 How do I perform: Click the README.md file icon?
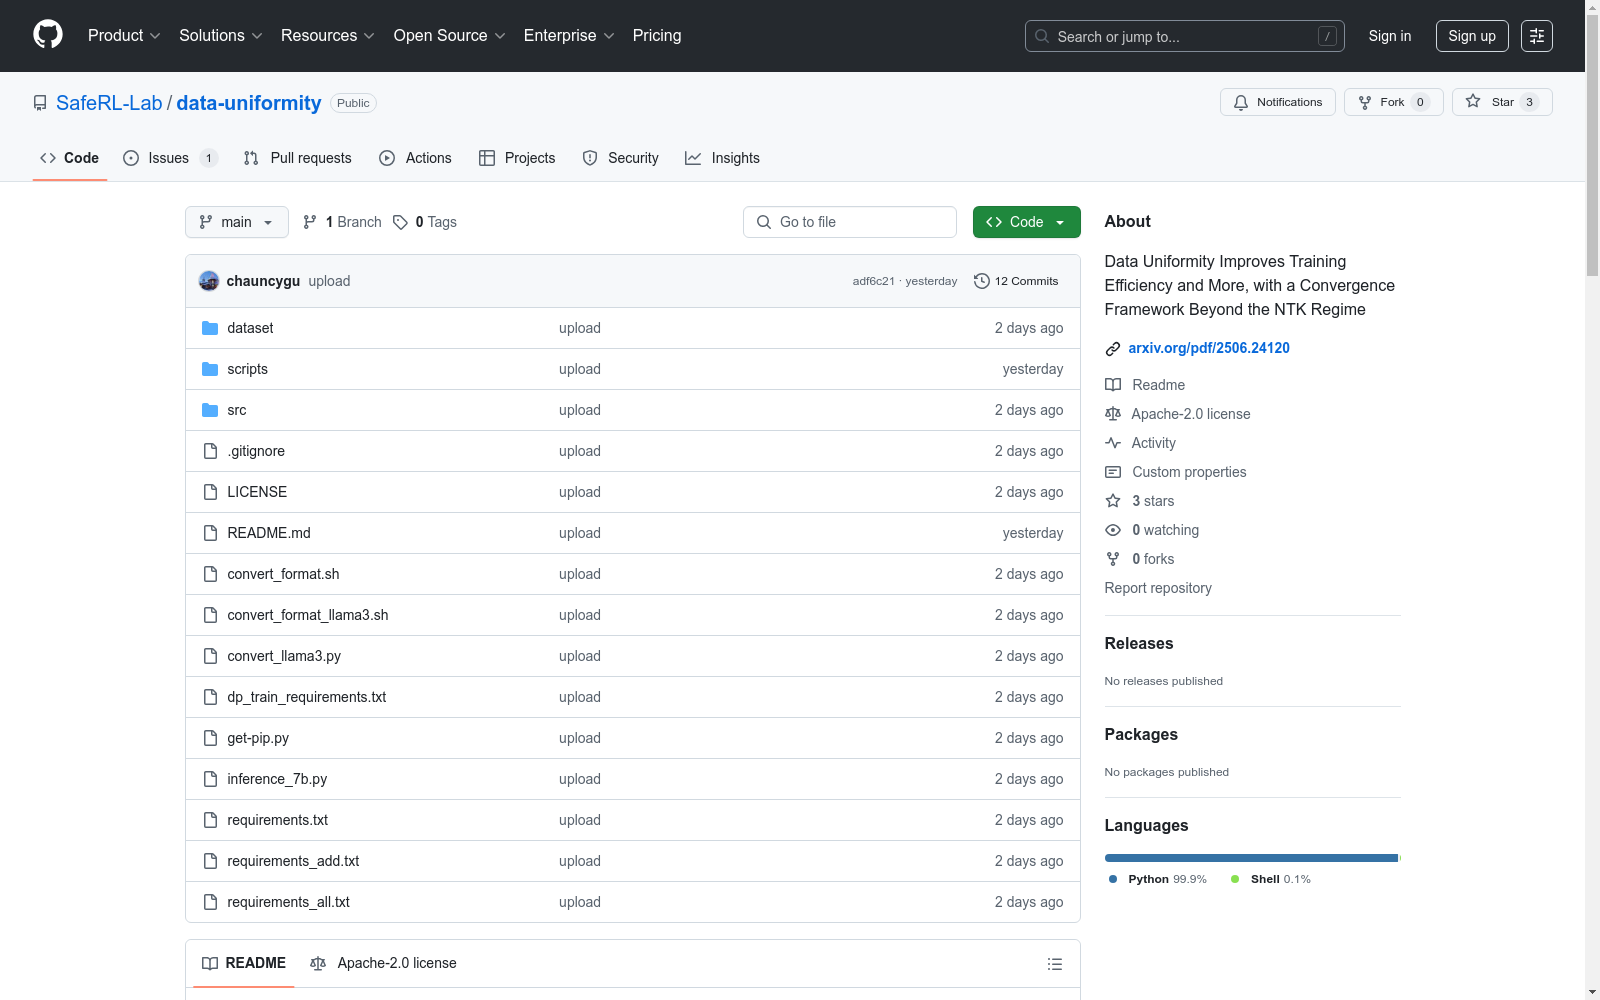click(210, 533)
